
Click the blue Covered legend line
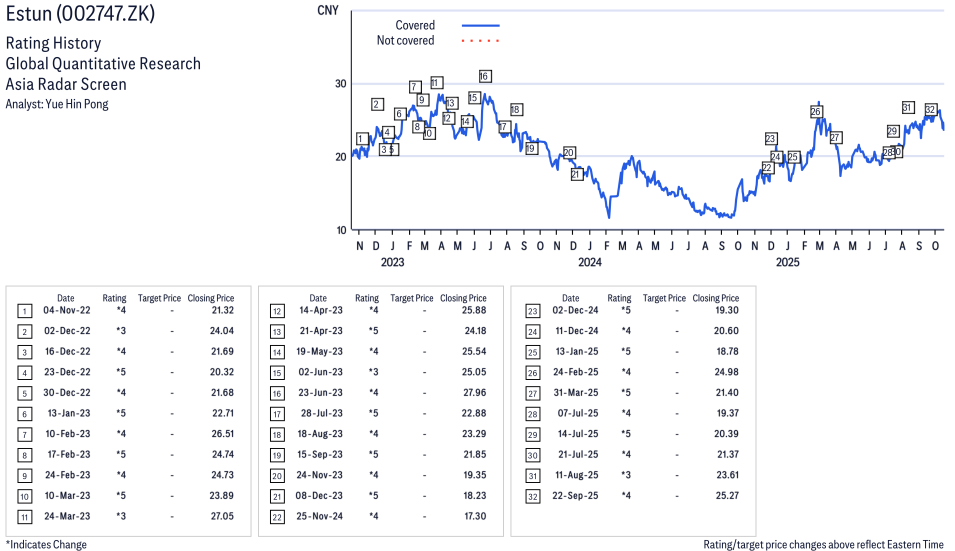click(x=480, y=25)
